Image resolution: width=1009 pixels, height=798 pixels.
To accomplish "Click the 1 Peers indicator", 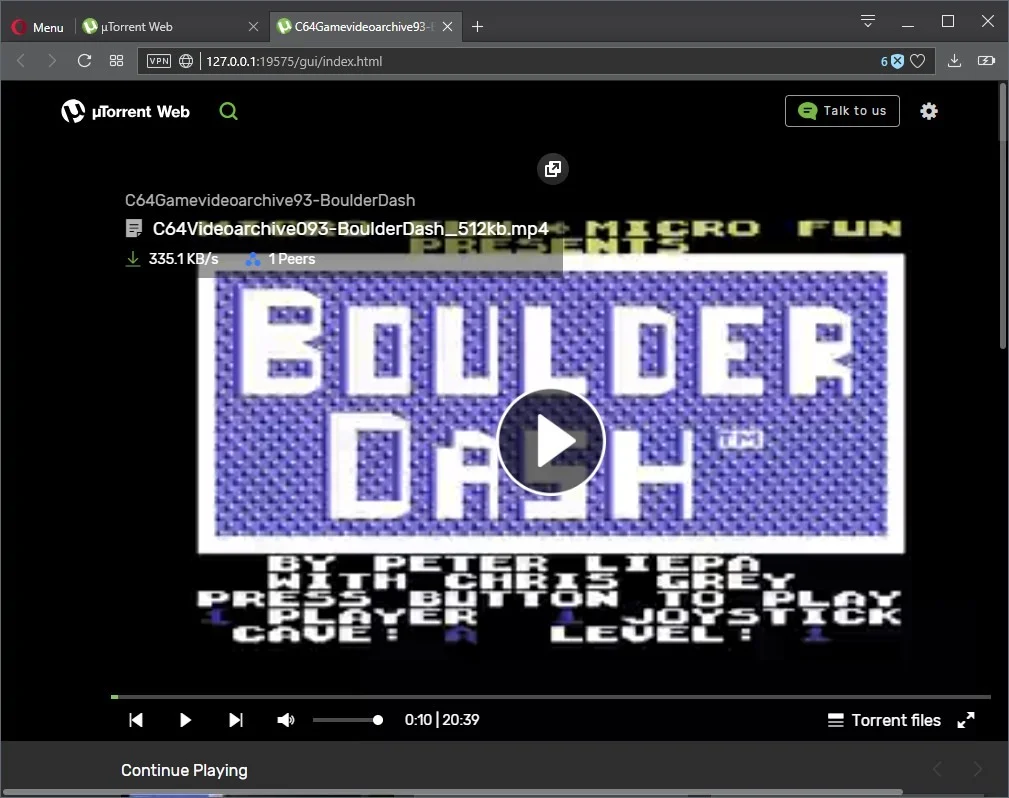I will pos(280,259).
